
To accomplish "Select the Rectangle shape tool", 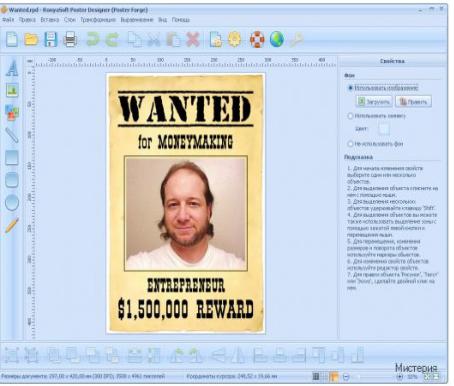I will [12, 157].
